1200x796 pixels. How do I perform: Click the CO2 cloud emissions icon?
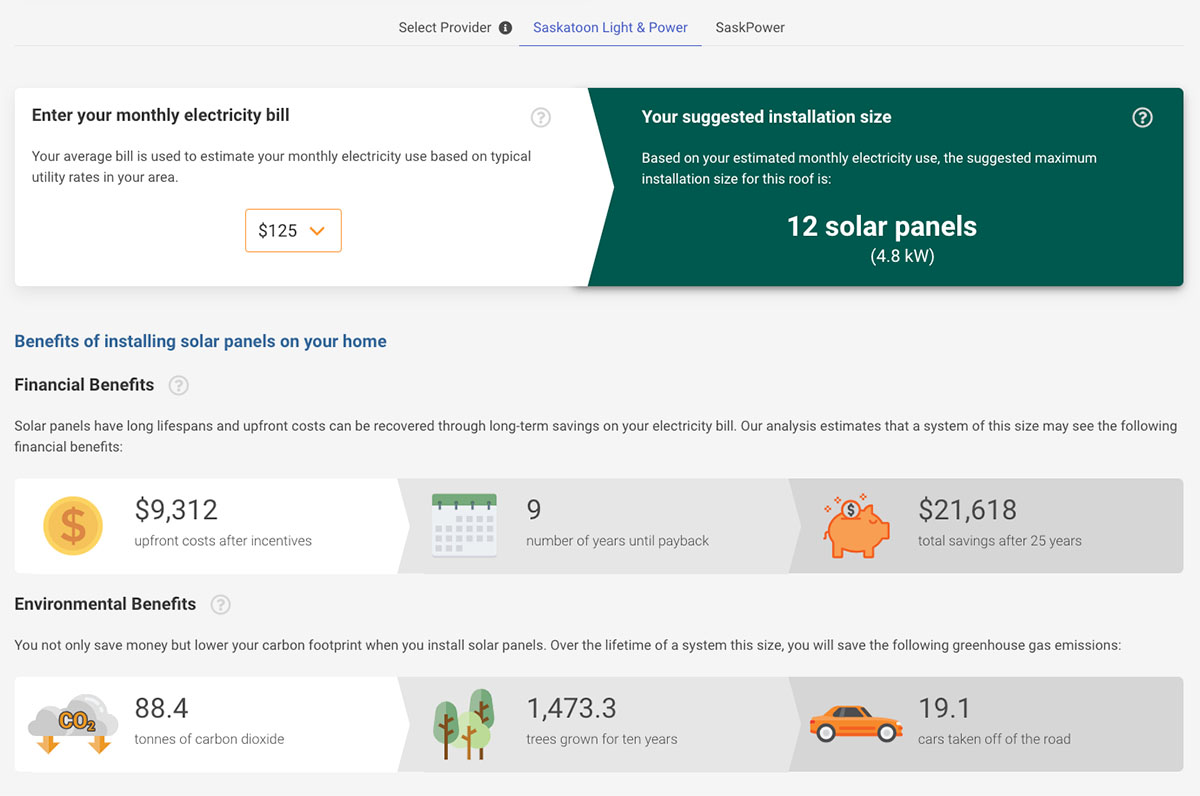pos(72,723)
